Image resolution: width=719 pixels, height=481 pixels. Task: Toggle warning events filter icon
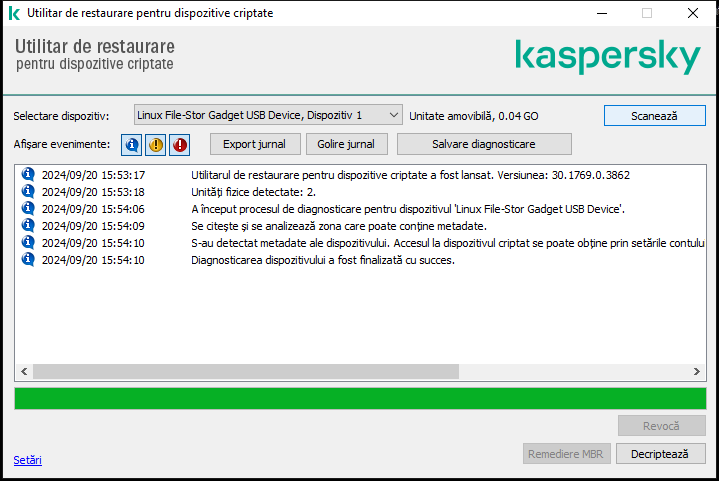pyautogui.click(x=155, y=145)
